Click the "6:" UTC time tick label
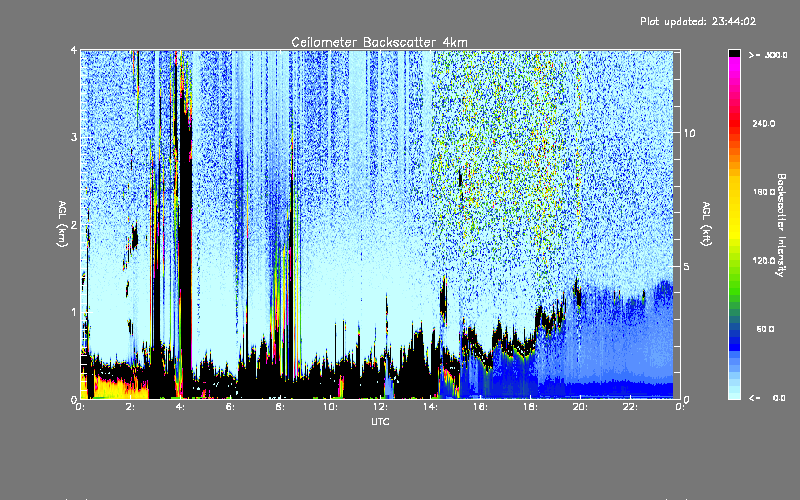 pos(230,407)
